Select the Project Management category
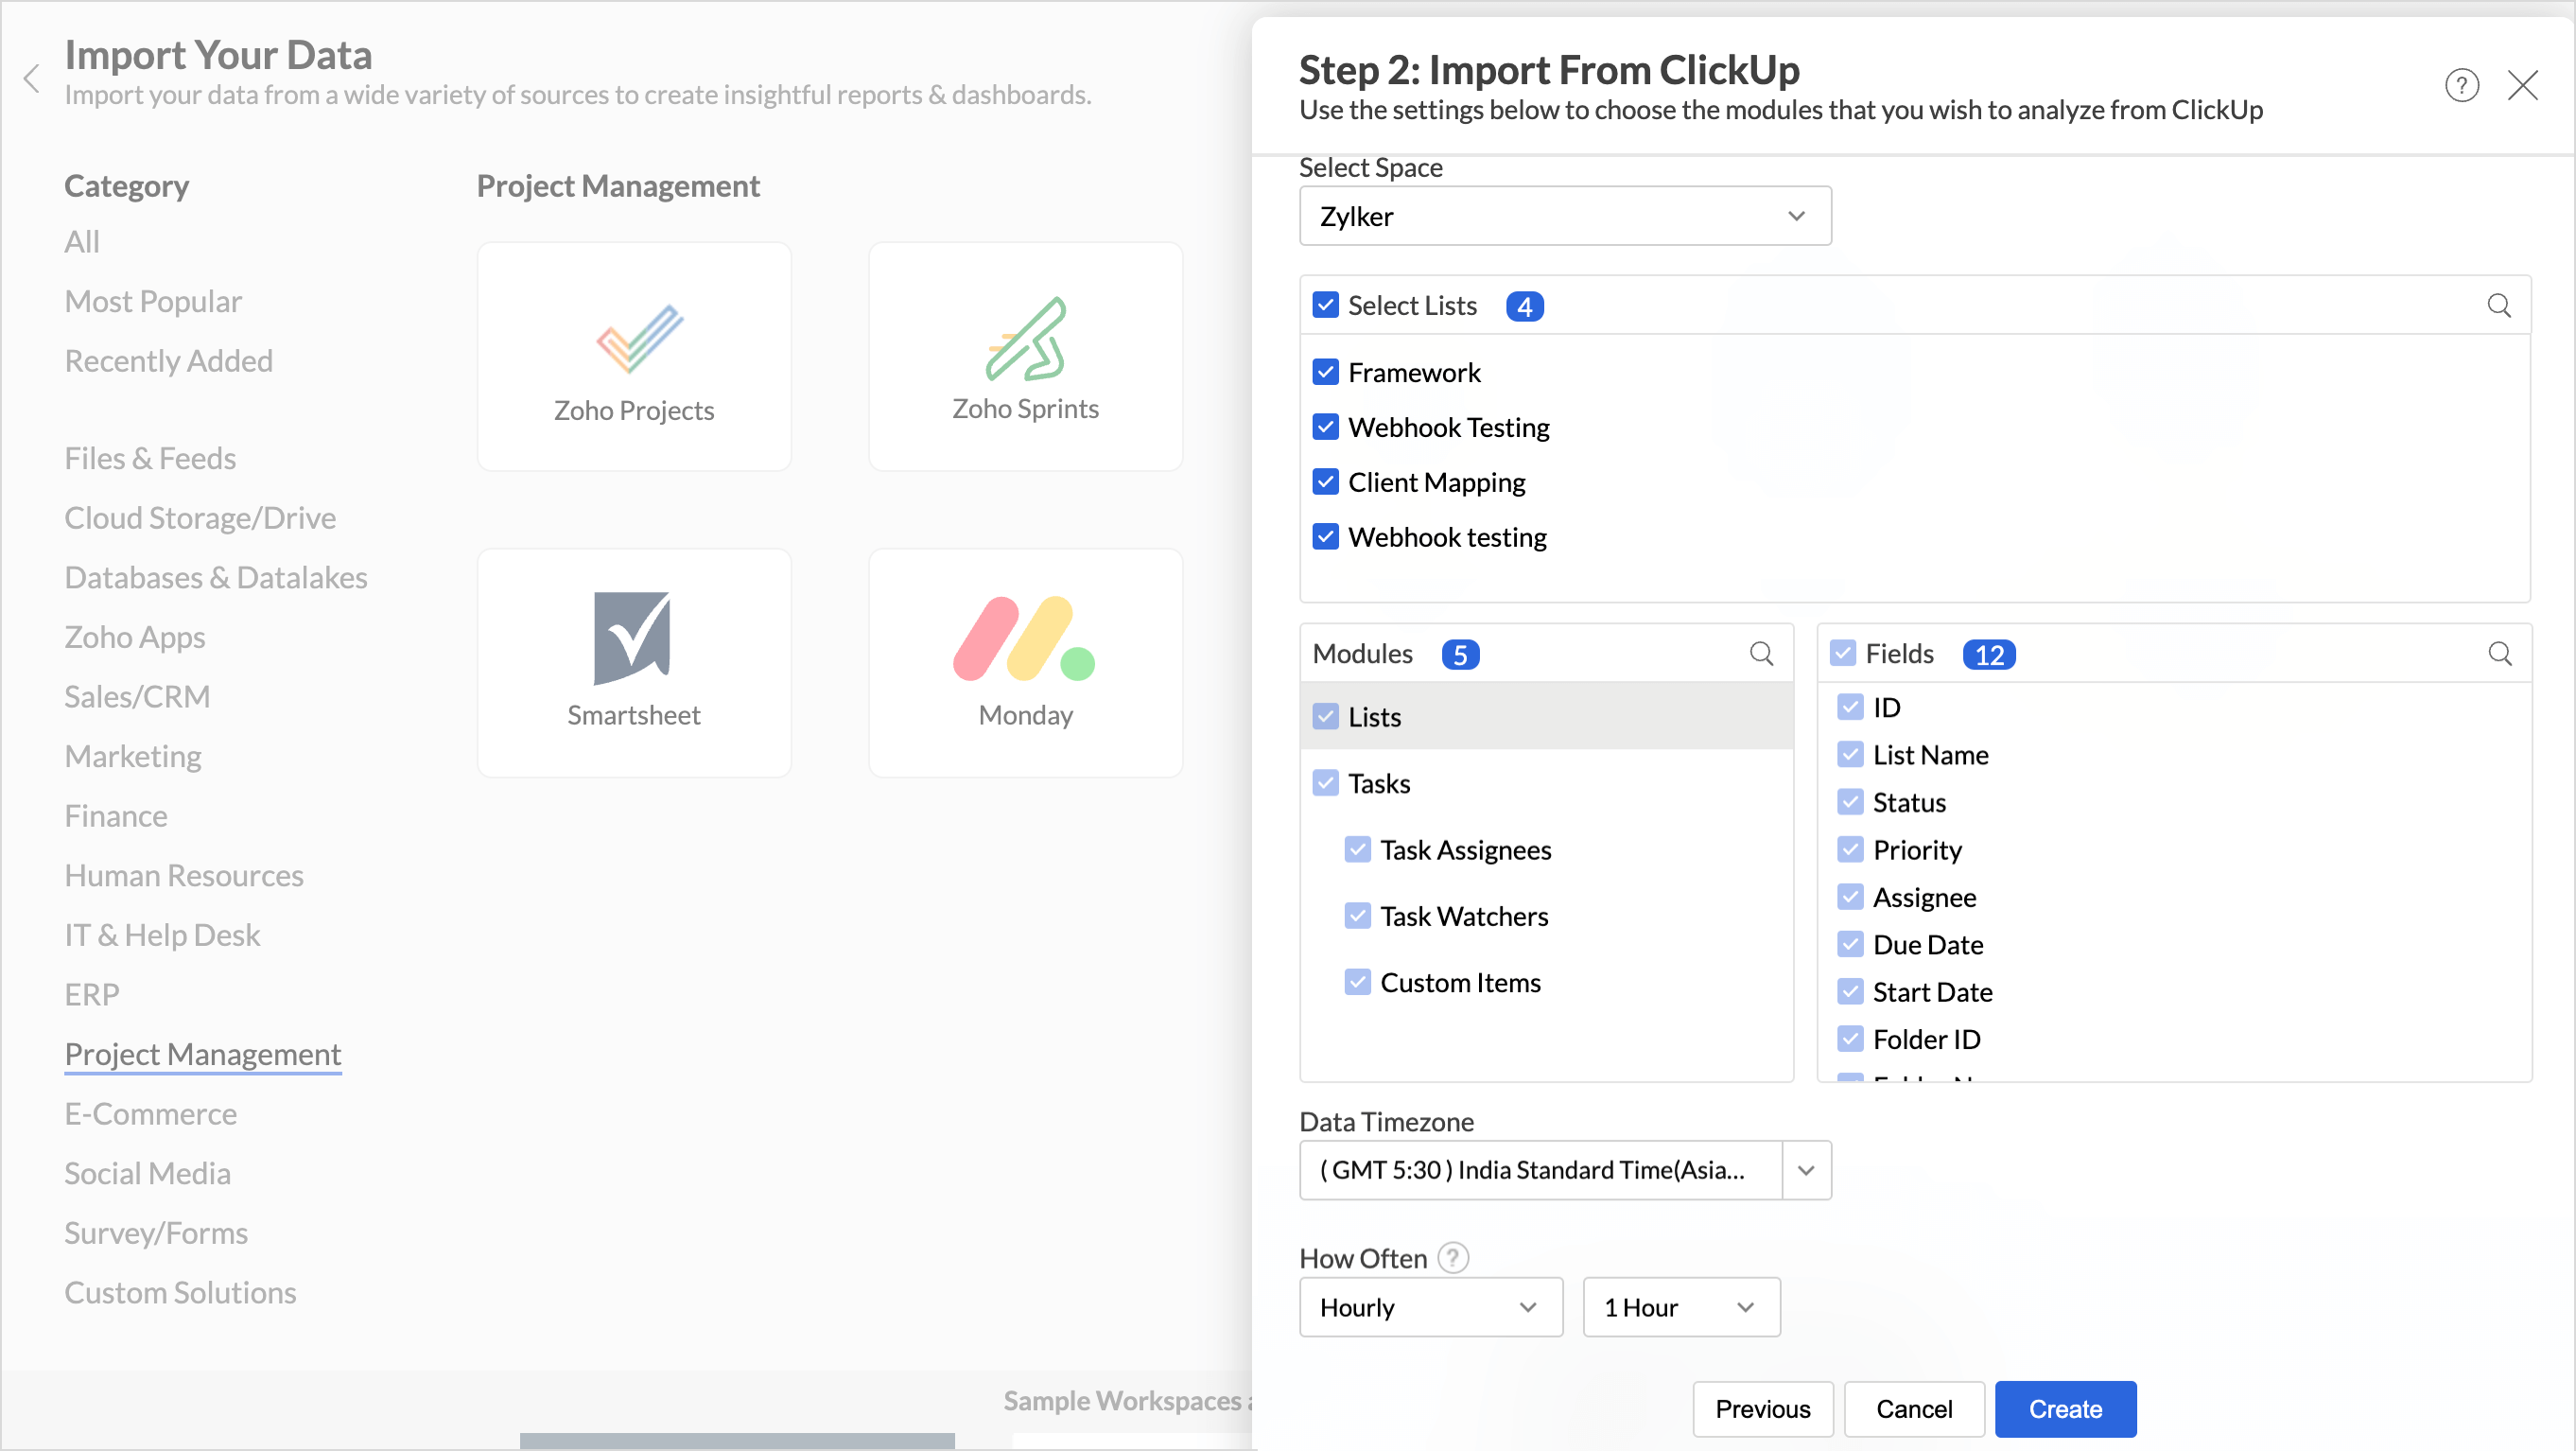This screenshot has width=2576, height=1451. [x=203, y=1054]
